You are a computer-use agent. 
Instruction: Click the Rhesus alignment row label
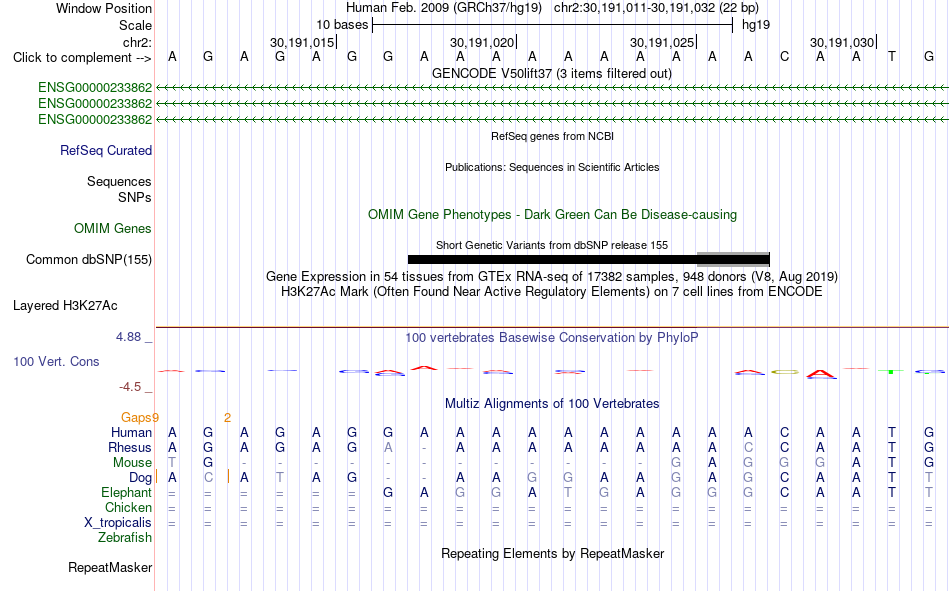coord(130,447)
